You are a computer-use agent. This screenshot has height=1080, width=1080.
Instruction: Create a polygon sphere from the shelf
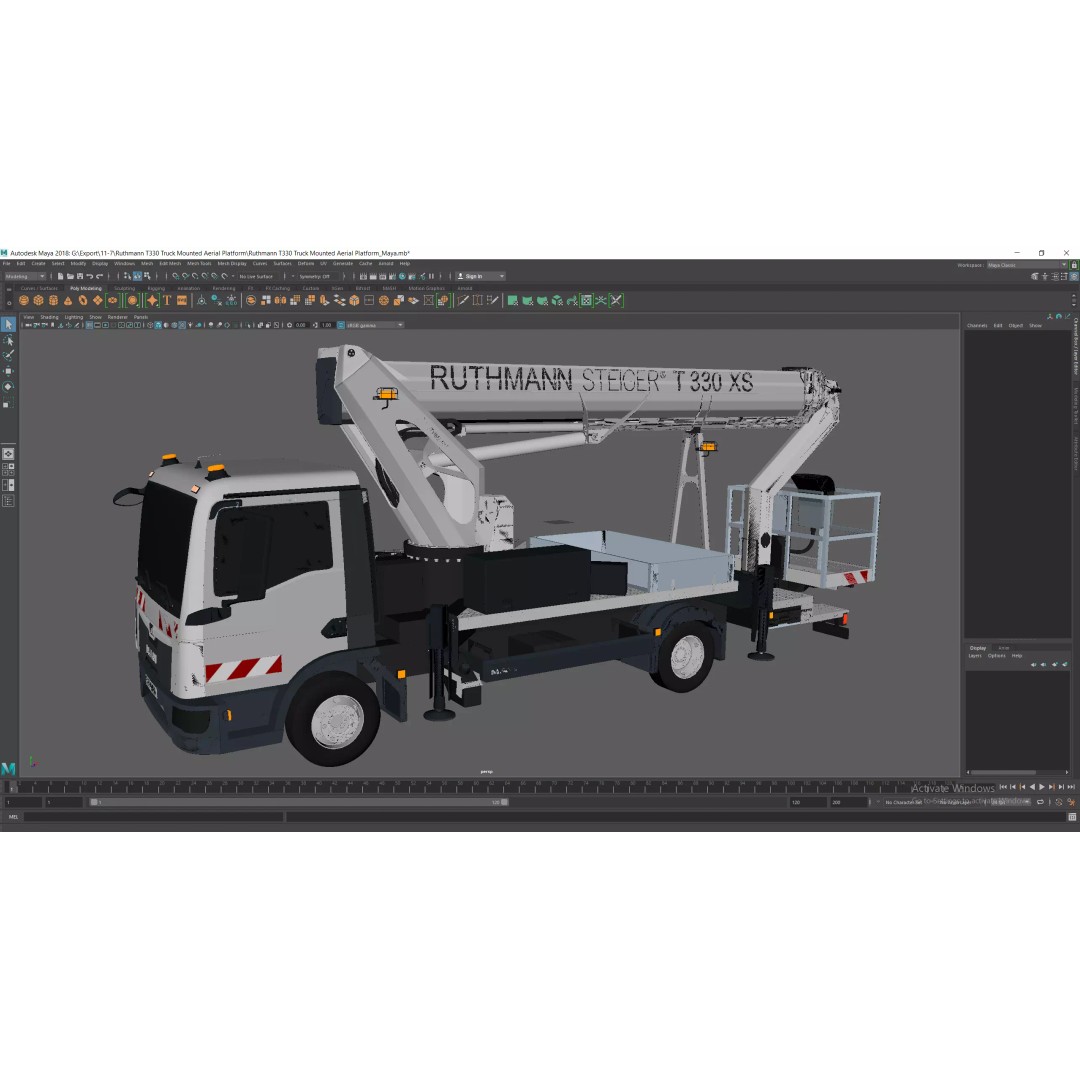tap(24, 300)
